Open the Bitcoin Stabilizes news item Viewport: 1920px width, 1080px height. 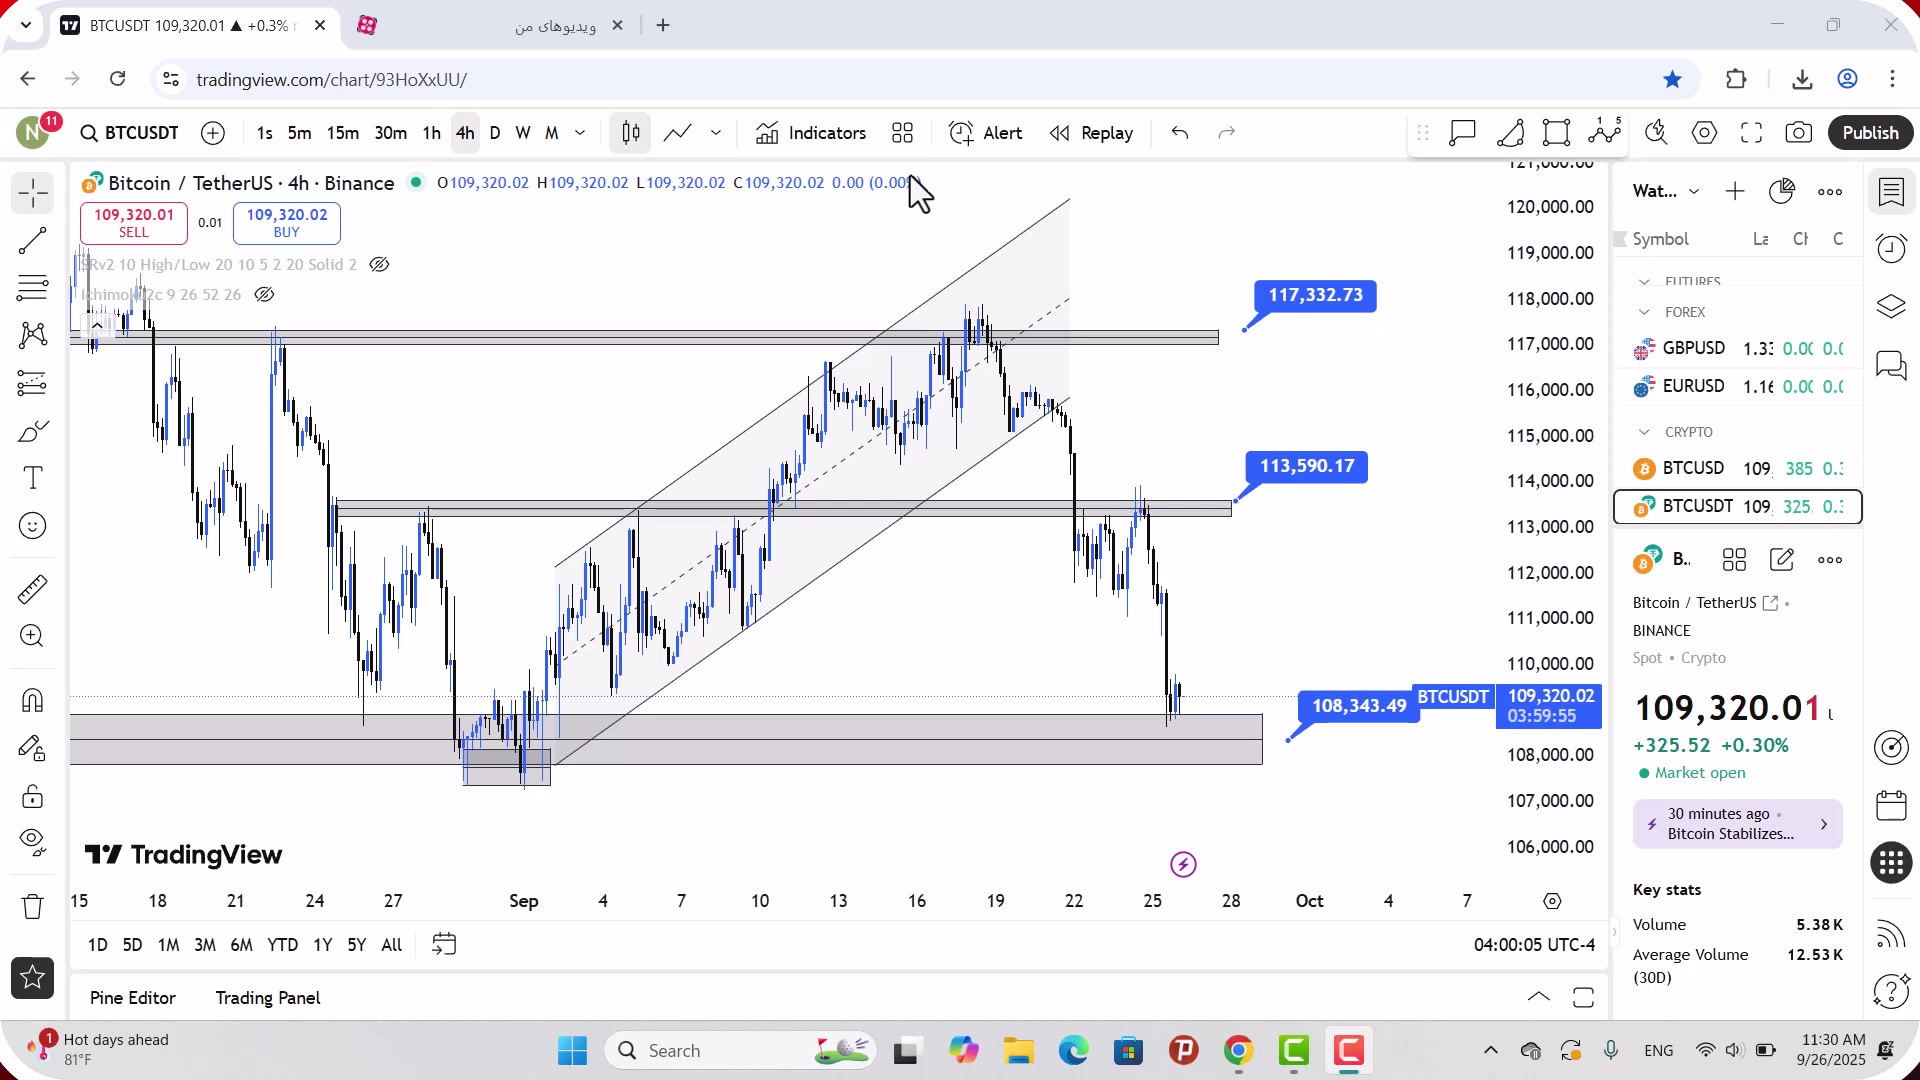(1737, 824)
